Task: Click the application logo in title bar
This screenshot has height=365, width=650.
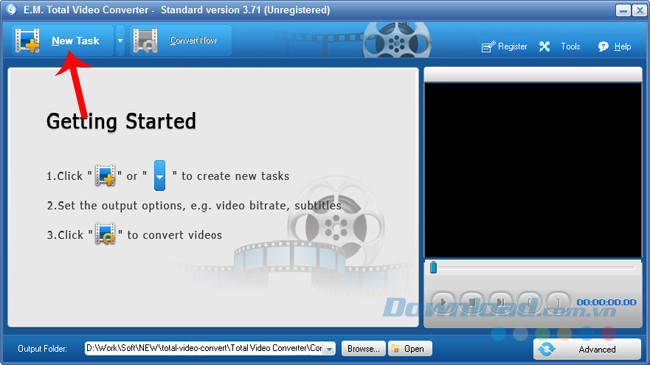Action: pyautogui.click(x=11, y=9)
